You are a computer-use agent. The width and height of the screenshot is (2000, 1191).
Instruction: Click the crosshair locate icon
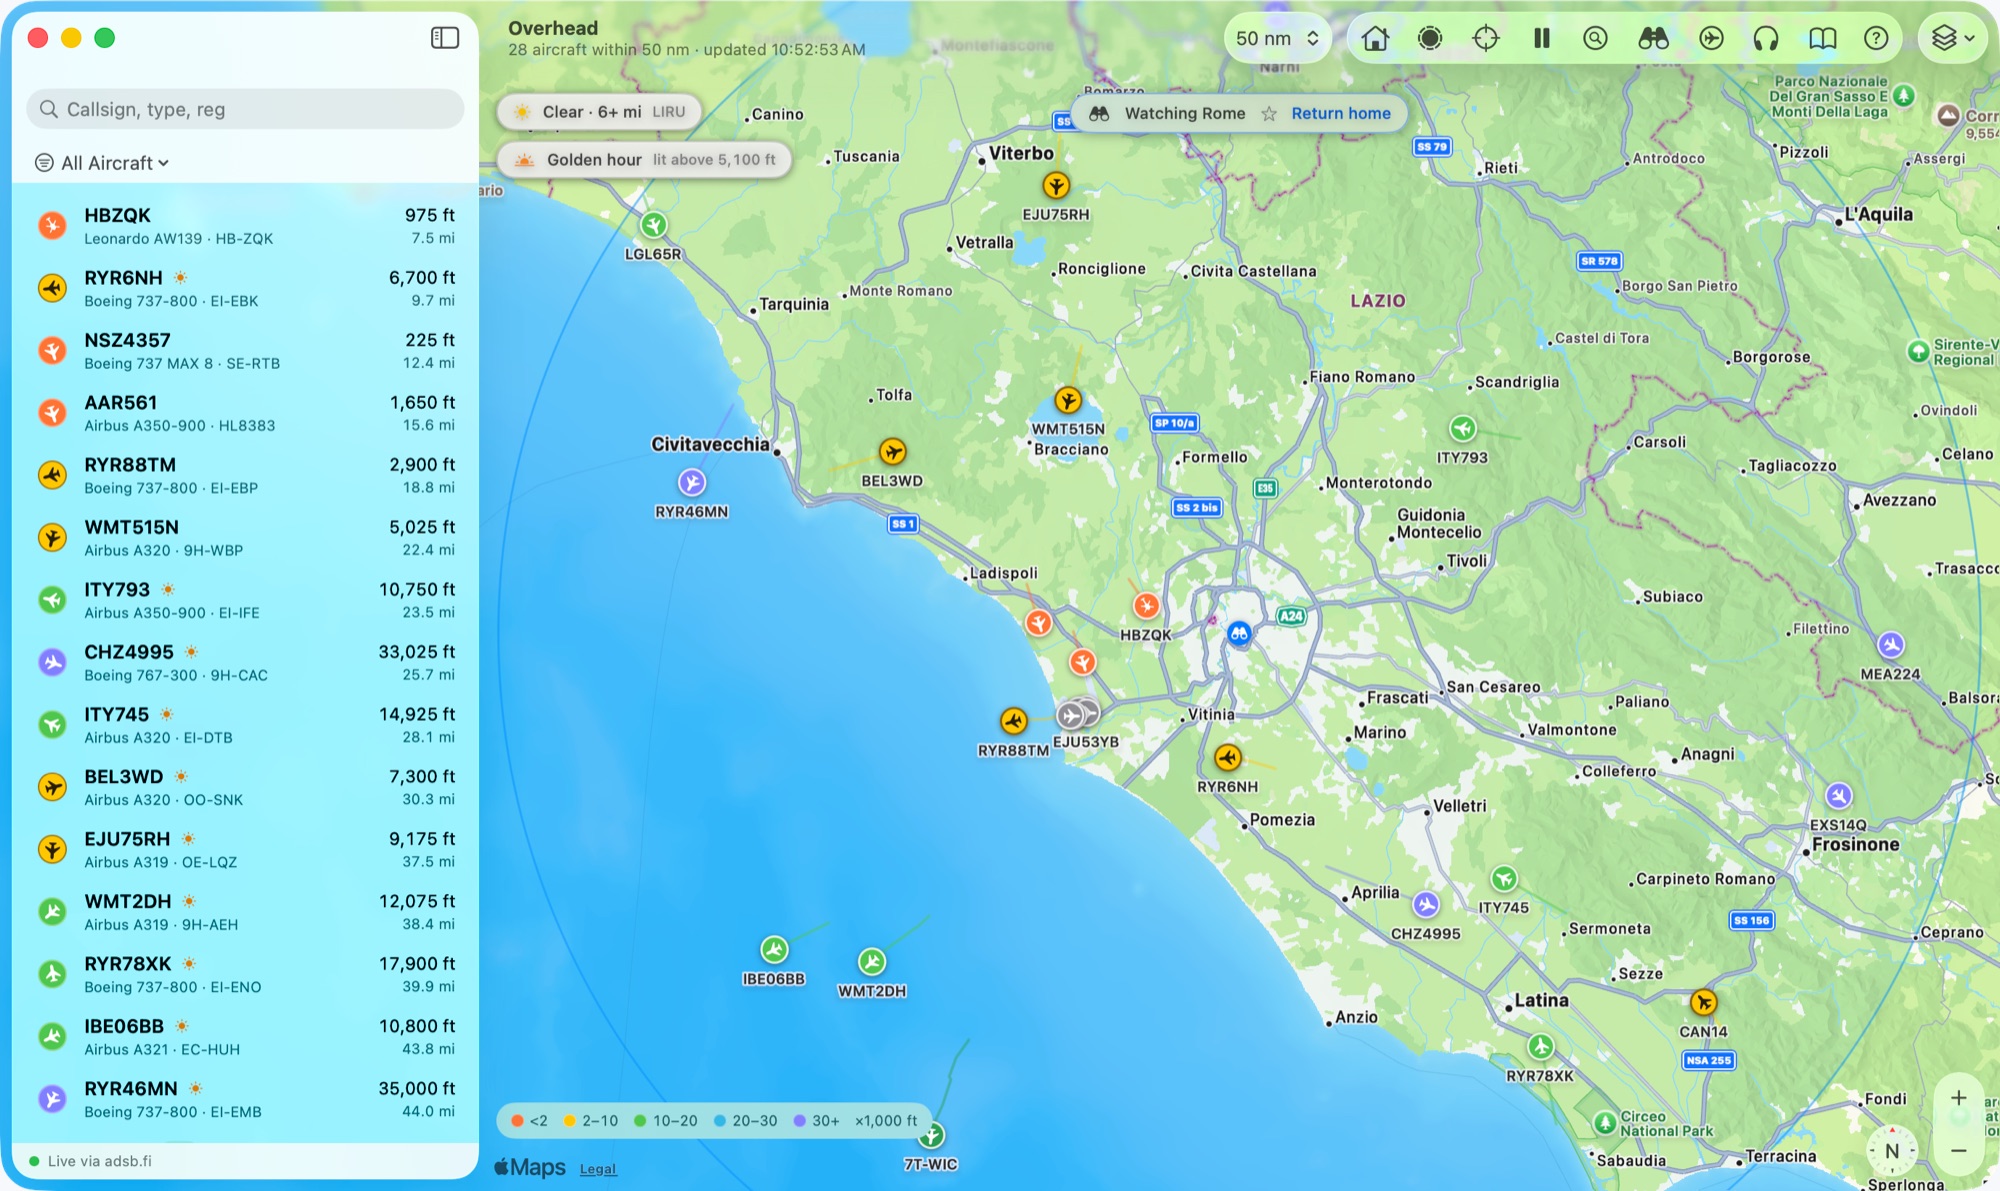coord(1486,38)
